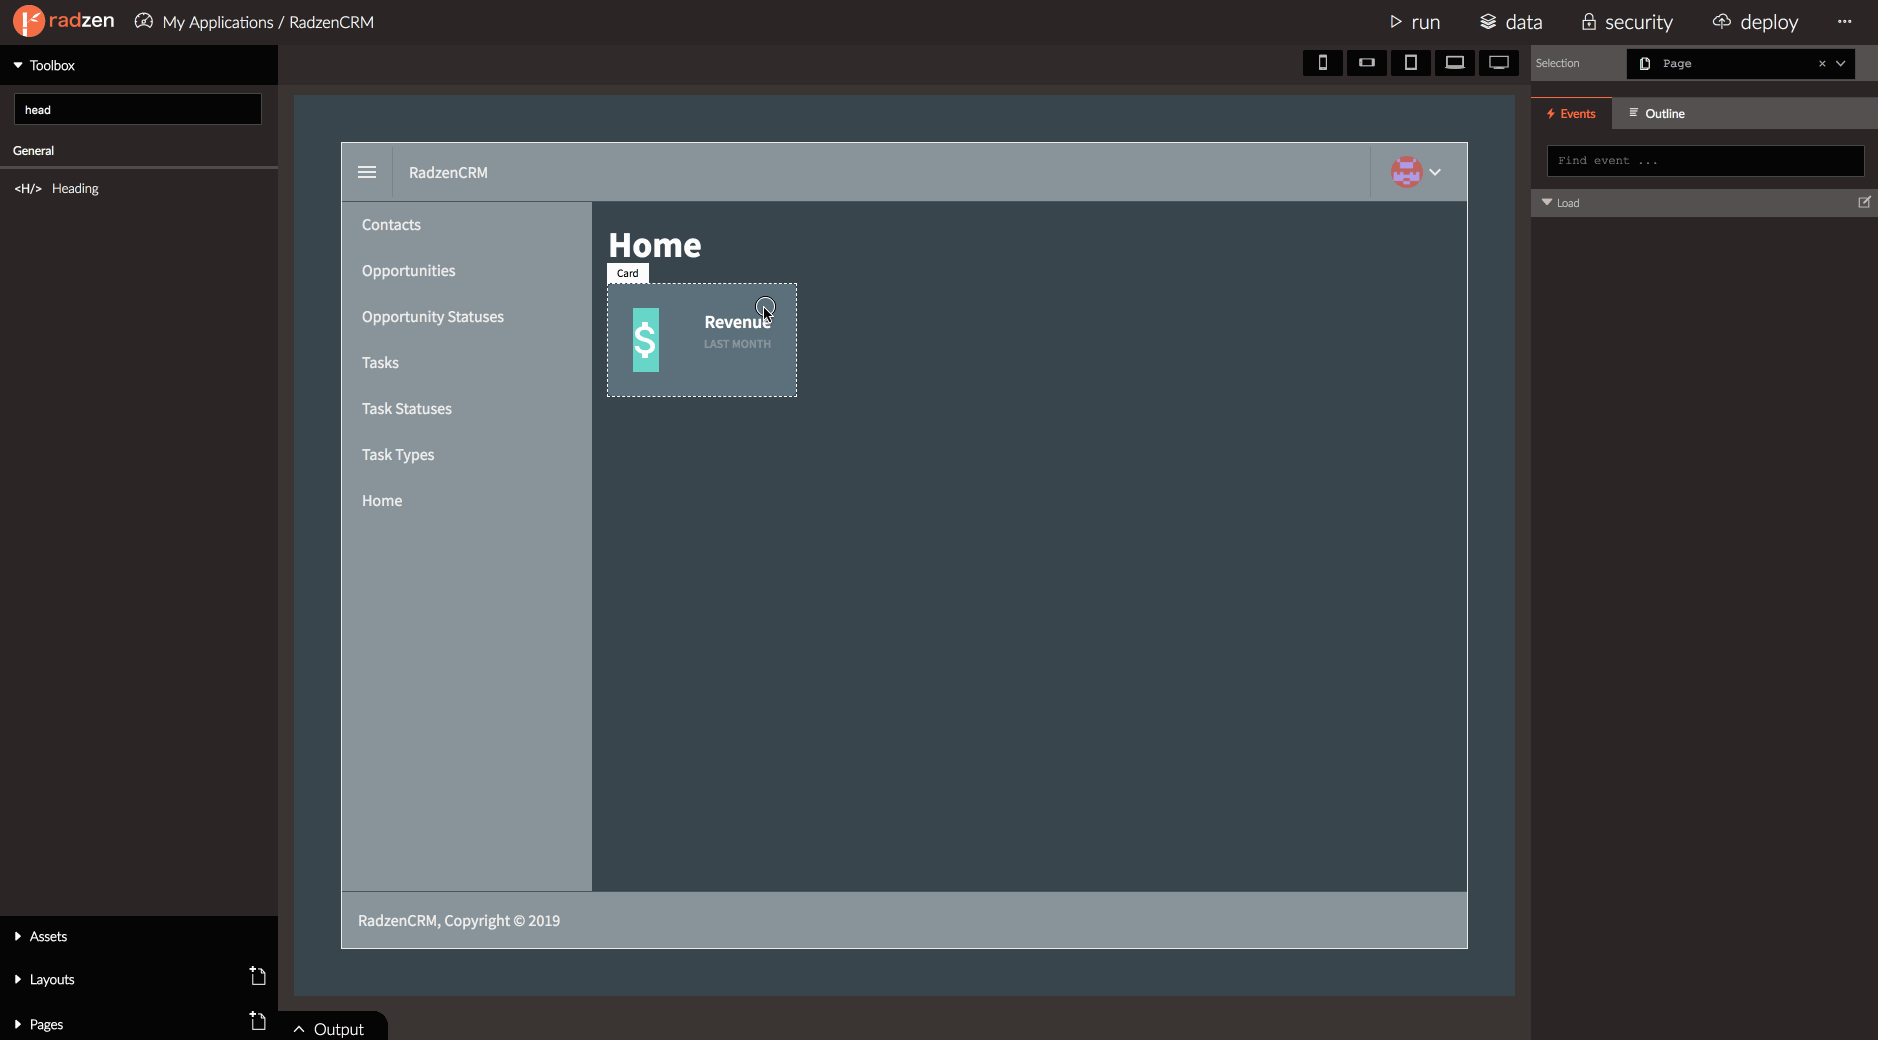Choose the desktop monitor viewport icon

pyautogui.click(x=1498, y=63)
